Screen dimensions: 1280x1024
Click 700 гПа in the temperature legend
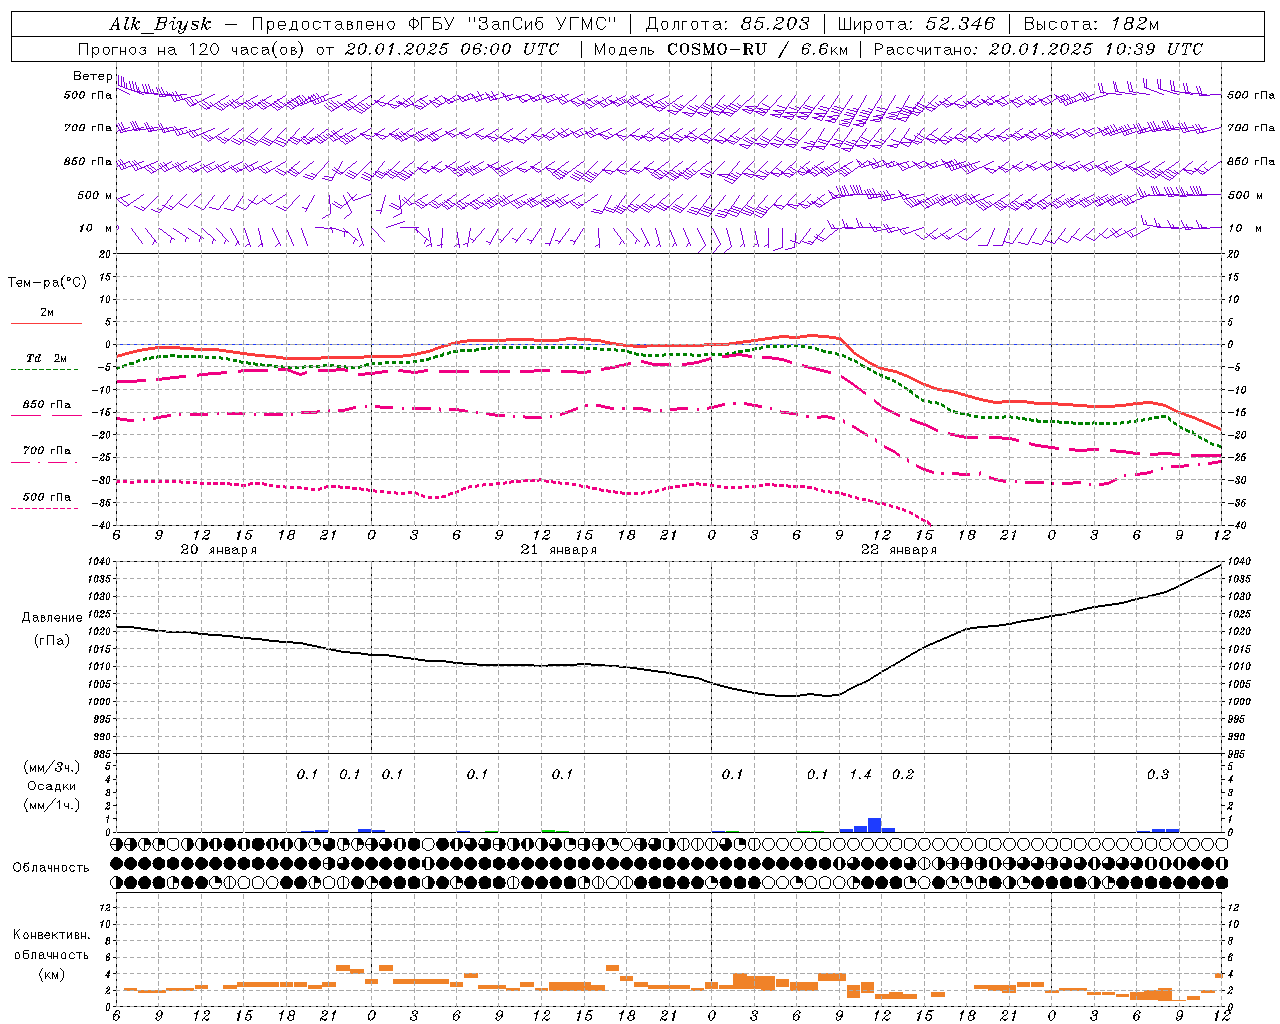(47, 451)
